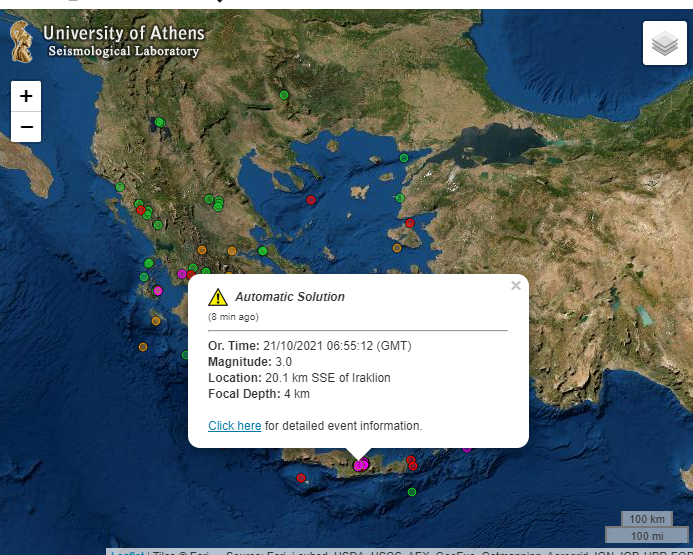Zoom out of the map

[x=26, y=127]
